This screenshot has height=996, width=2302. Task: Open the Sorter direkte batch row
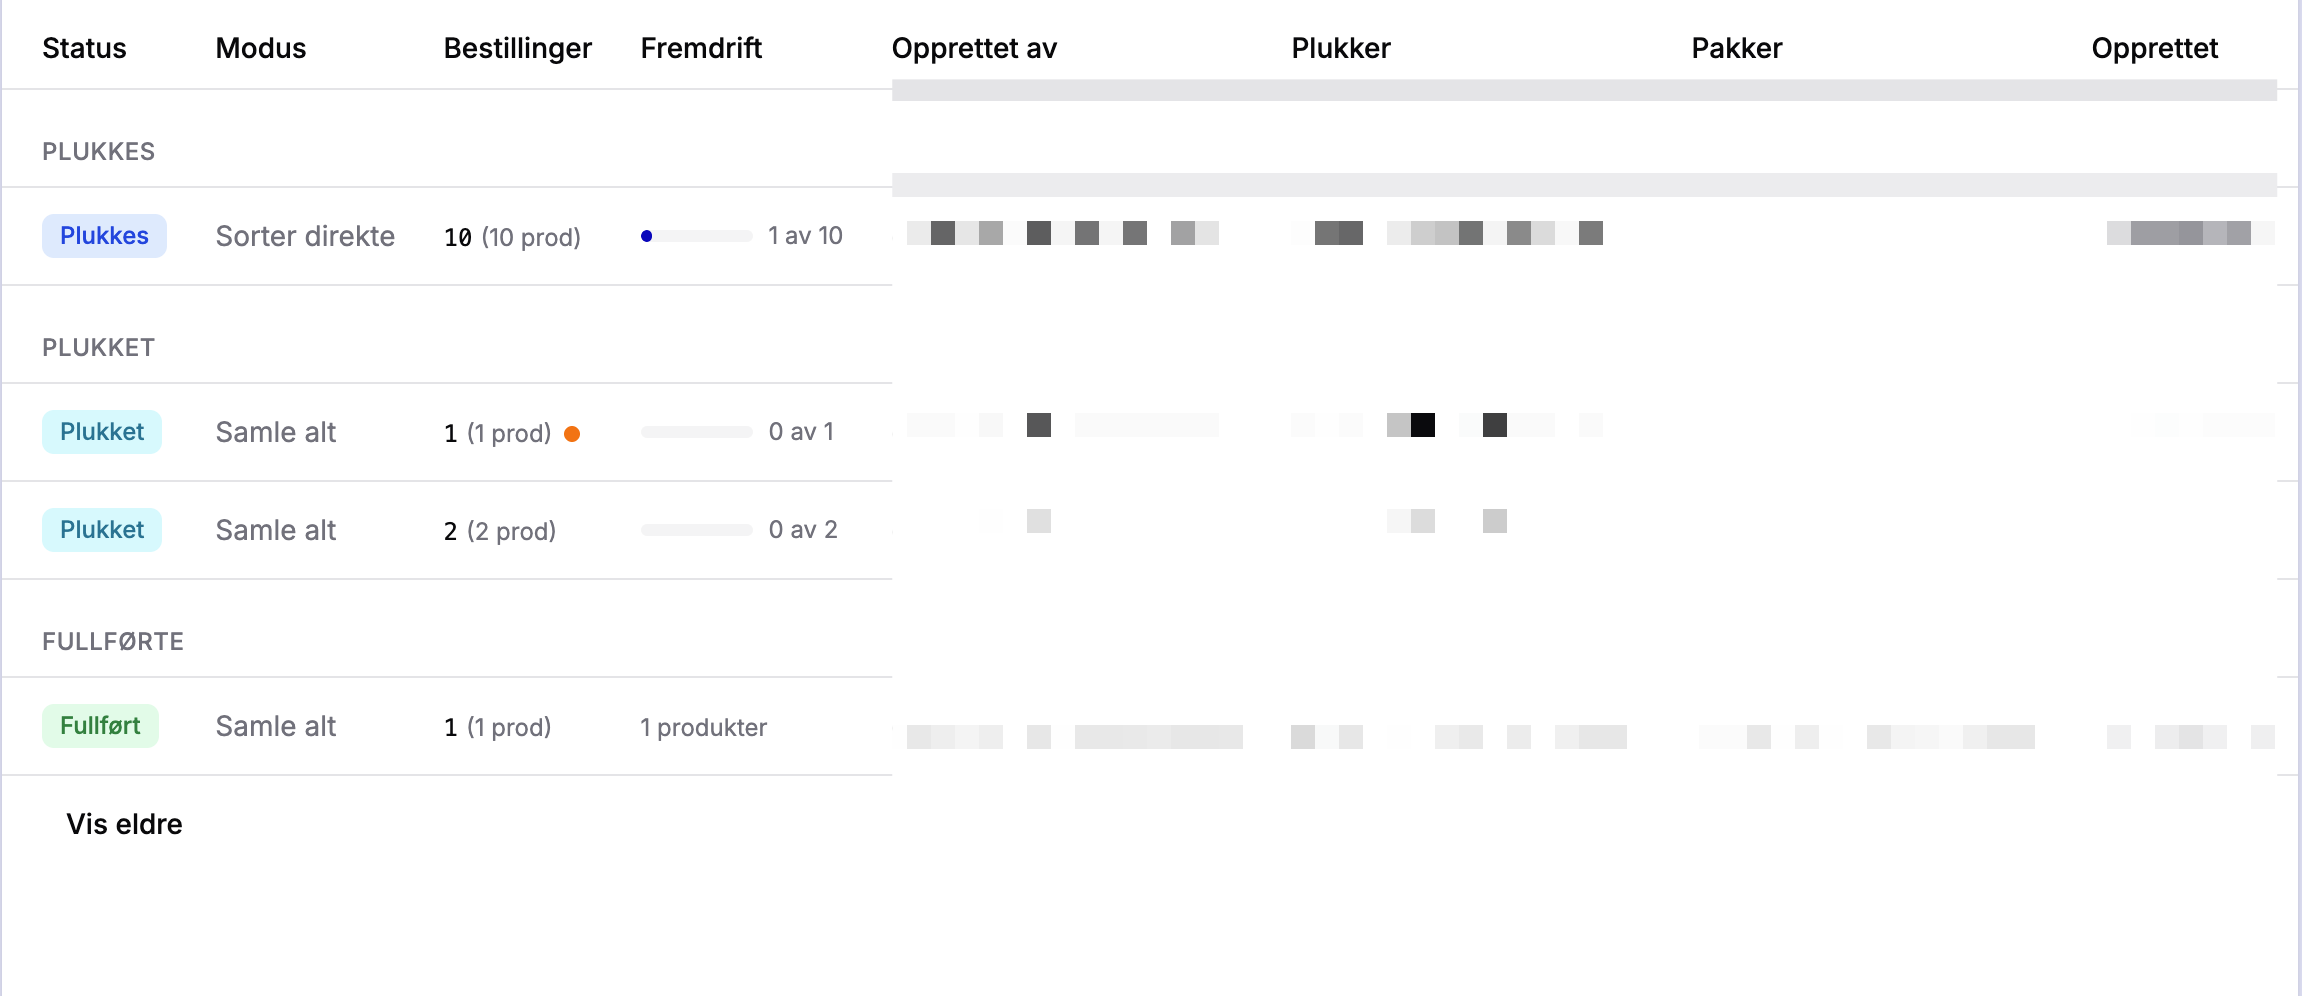click(x=305, y=236)
